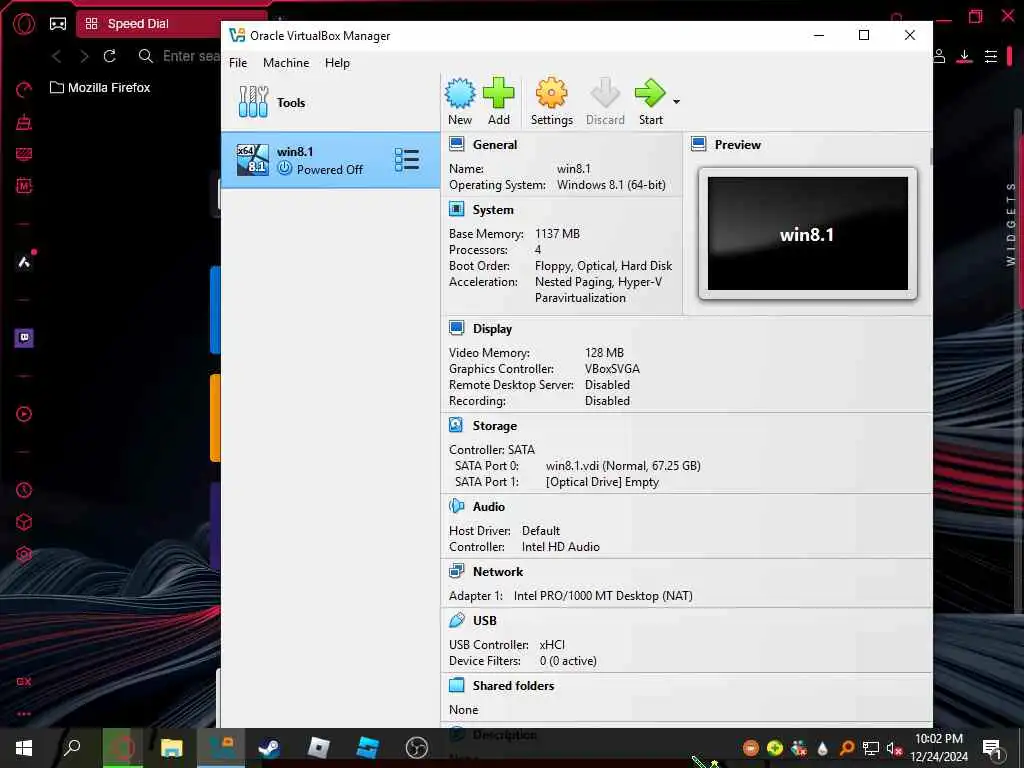Click the New virtual machine icon
Image resolution: width=1024 pixels, height=768 pixels.
(460, 93)
